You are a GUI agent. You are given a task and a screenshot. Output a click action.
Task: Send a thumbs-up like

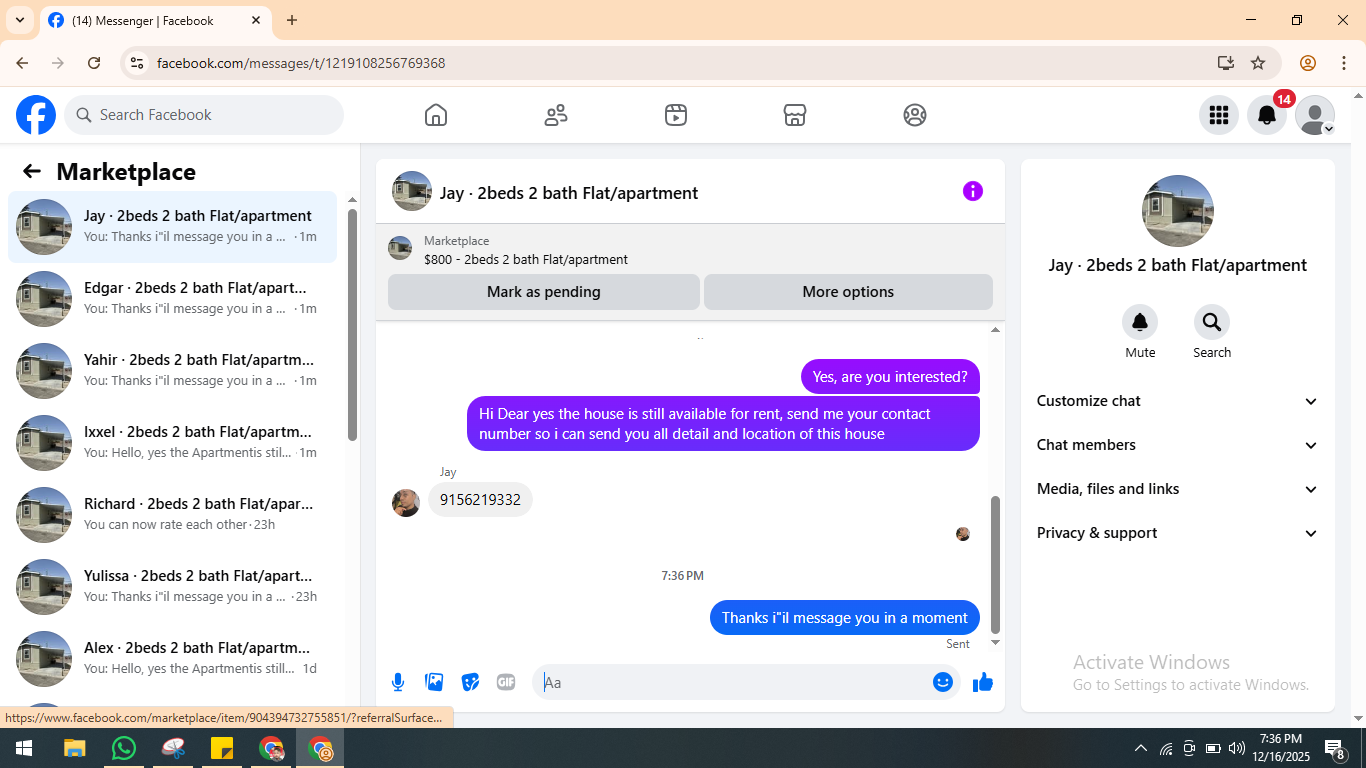983,682
